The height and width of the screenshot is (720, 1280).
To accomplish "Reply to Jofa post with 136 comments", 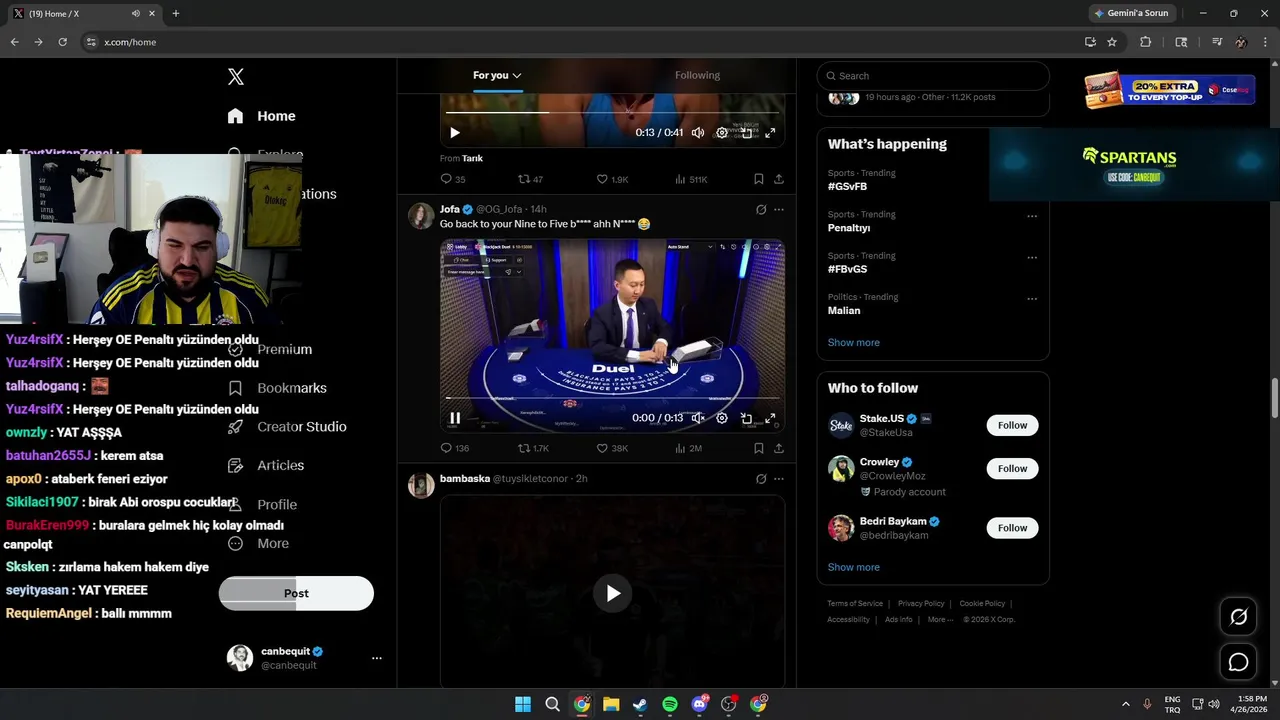I will 455,448.
